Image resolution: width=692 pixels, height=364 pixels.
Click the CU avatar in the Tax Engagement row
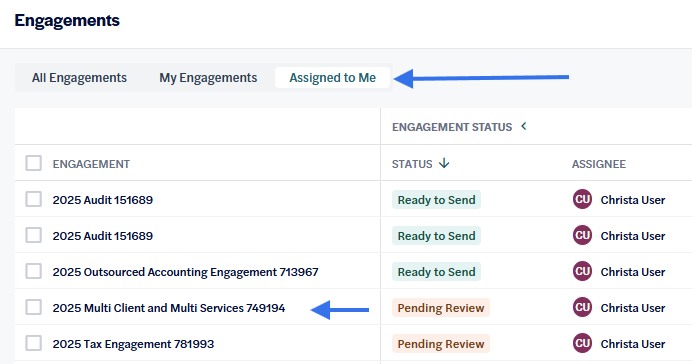pos(582,343)
